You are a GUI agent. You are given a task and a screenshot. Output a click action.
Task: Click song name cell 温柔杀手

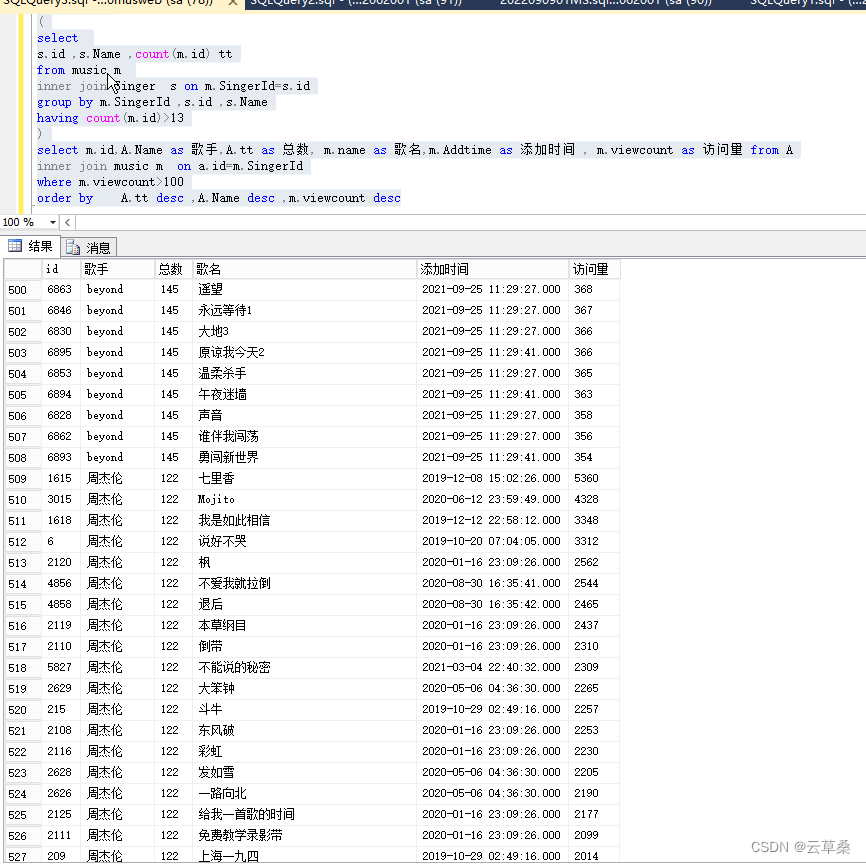[x=305, y=373]
